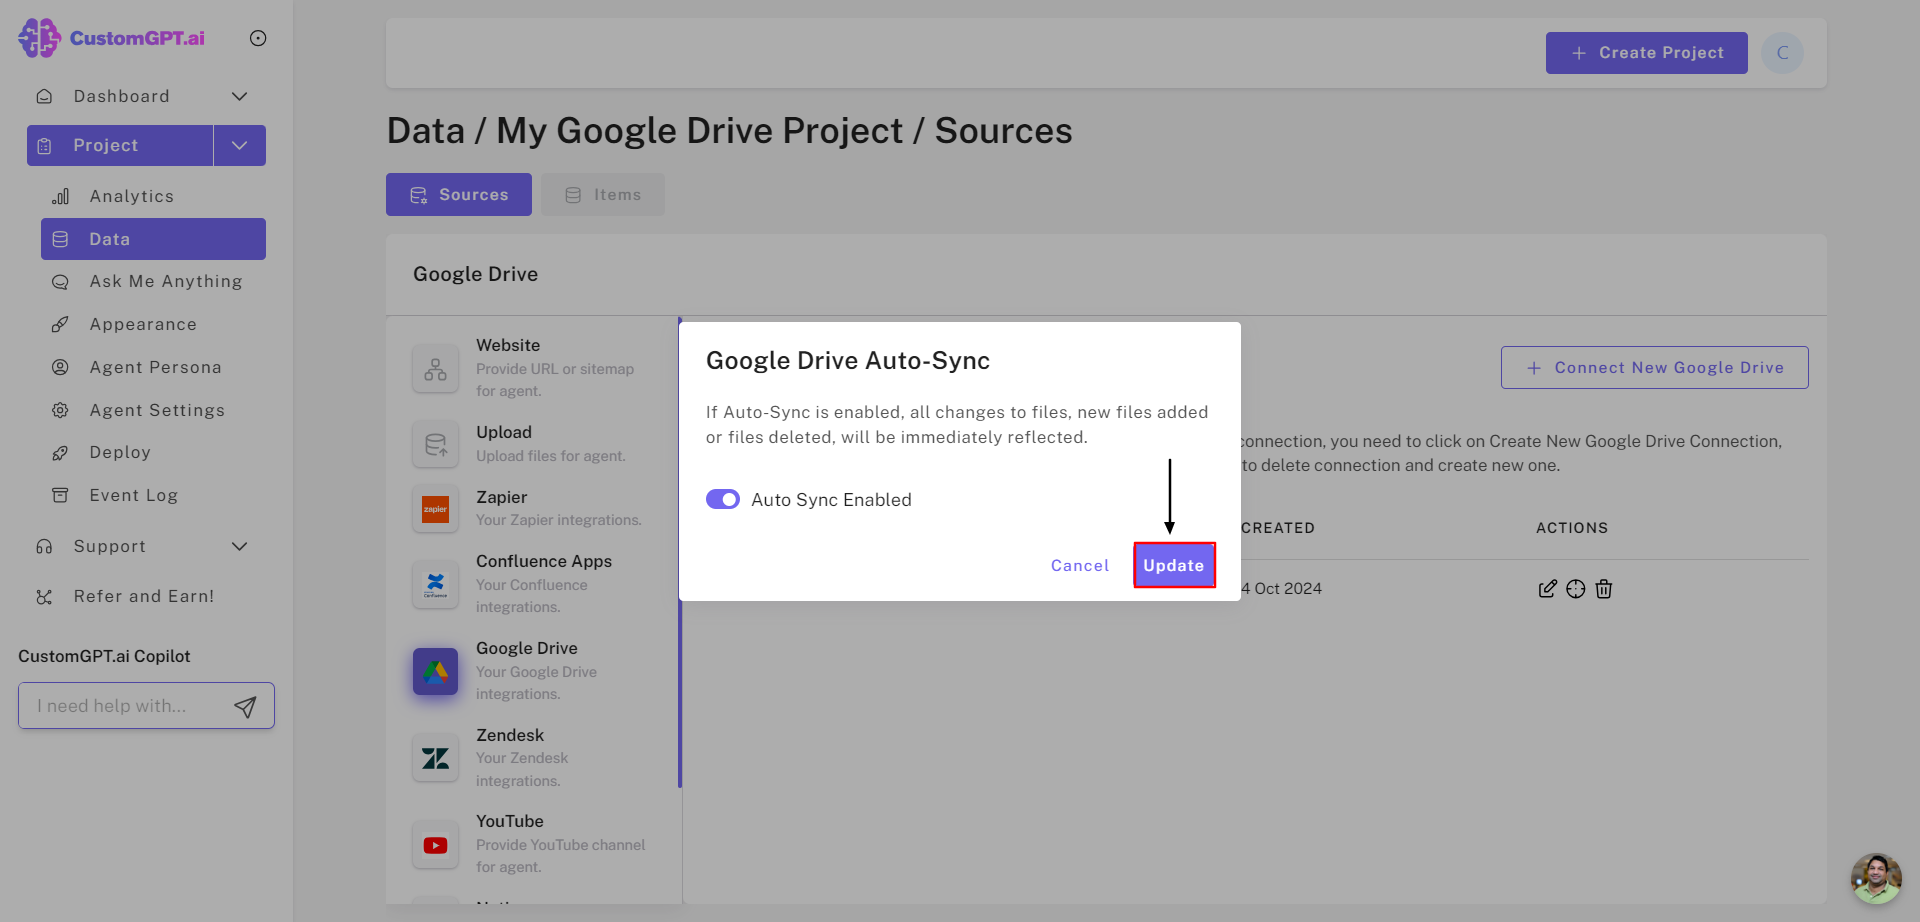Select the Zapier source icon
Image resolution: width=1920 pixels, height=922 pixels.
click(435, 509)
